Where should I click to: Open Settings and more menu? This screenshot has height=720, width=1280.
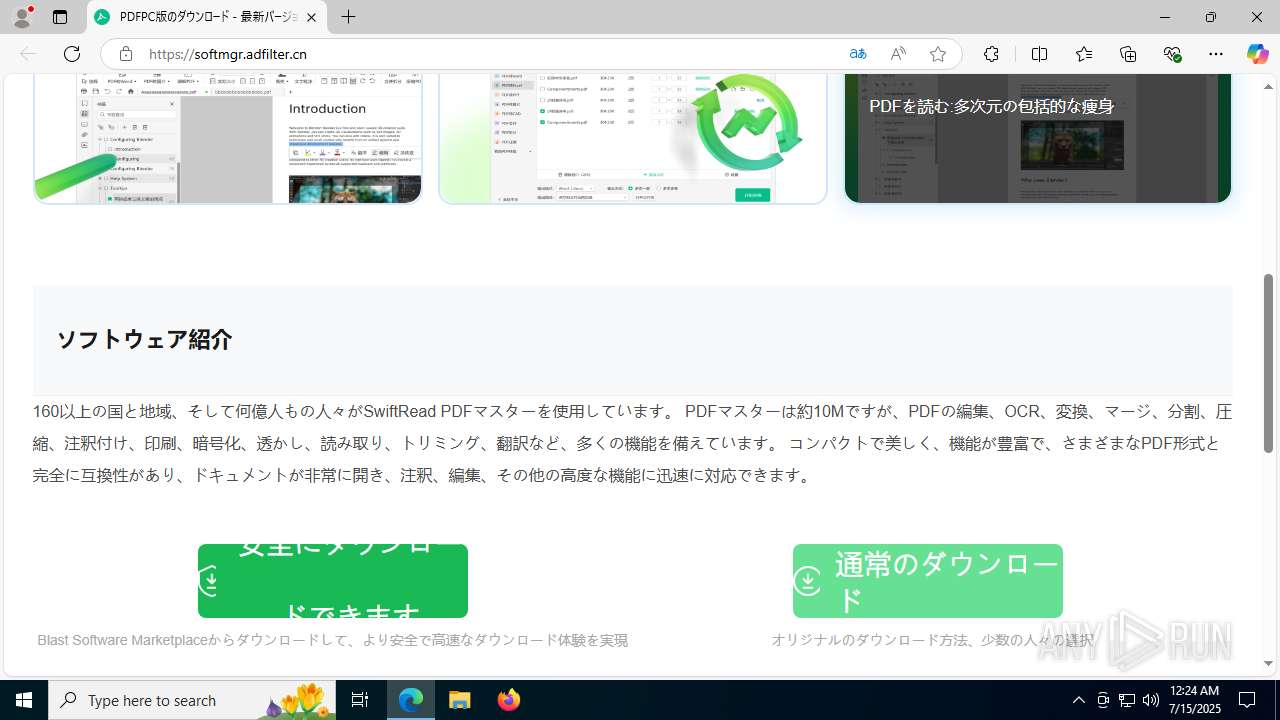click(x=1216, y=54)
